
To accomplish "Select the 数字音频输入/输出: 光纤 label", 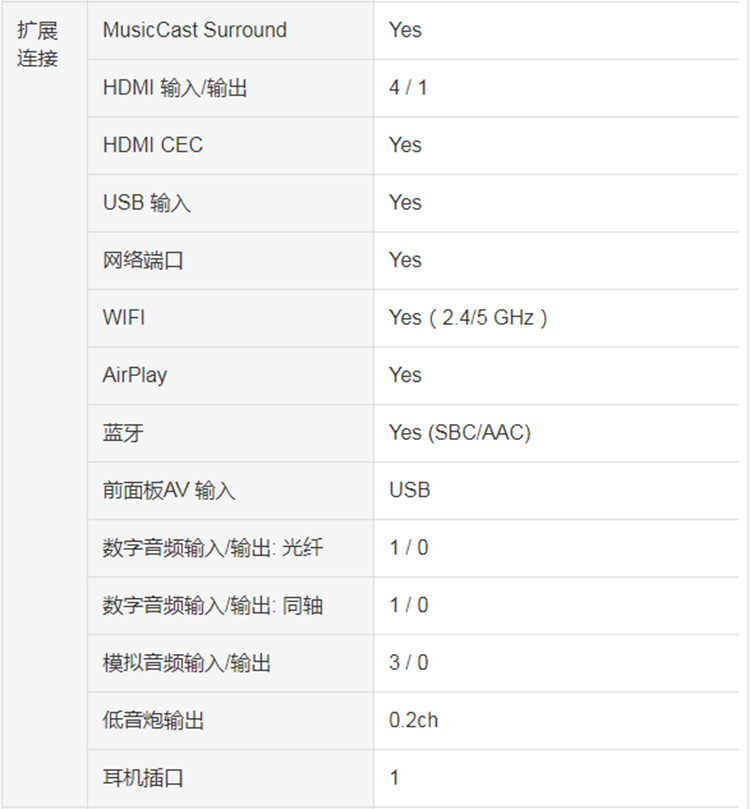I will (213, 548).
